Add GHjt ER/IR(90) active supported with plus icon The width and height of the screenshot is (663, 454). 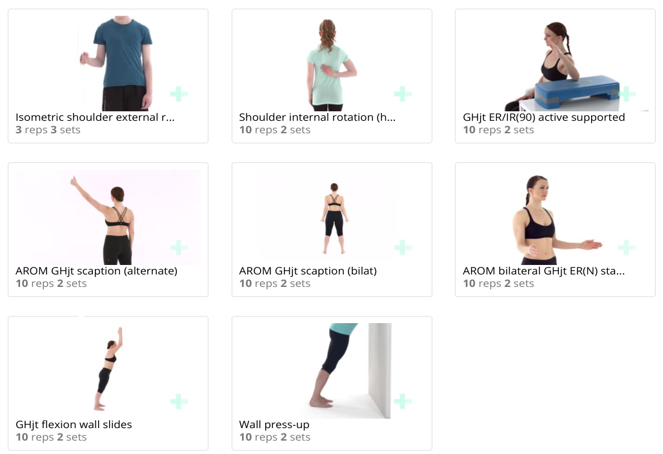tap(626, 94)
